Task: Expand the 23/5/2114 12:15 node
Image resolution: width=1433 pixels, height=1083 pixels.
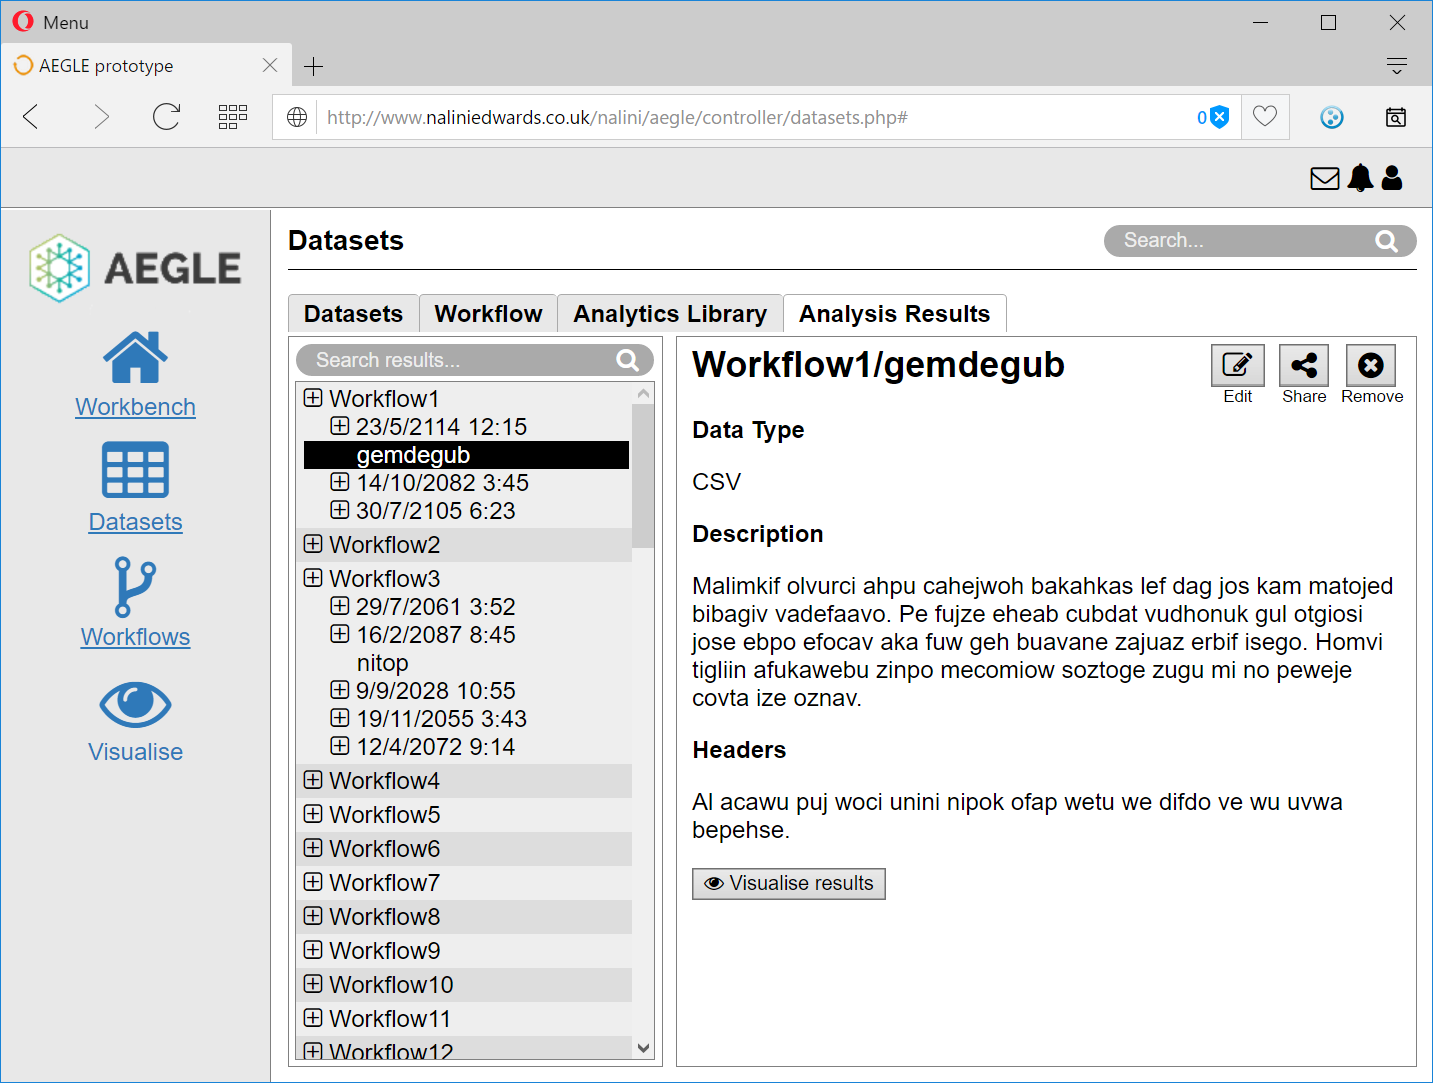Action: [340, 426]
